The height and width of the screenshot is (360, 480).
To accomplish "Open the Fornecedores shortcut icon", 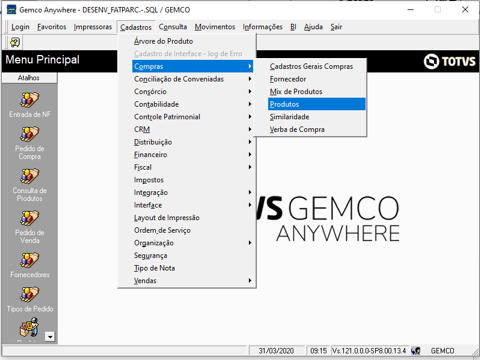I will pyautogui.click(x=29, y=260).
